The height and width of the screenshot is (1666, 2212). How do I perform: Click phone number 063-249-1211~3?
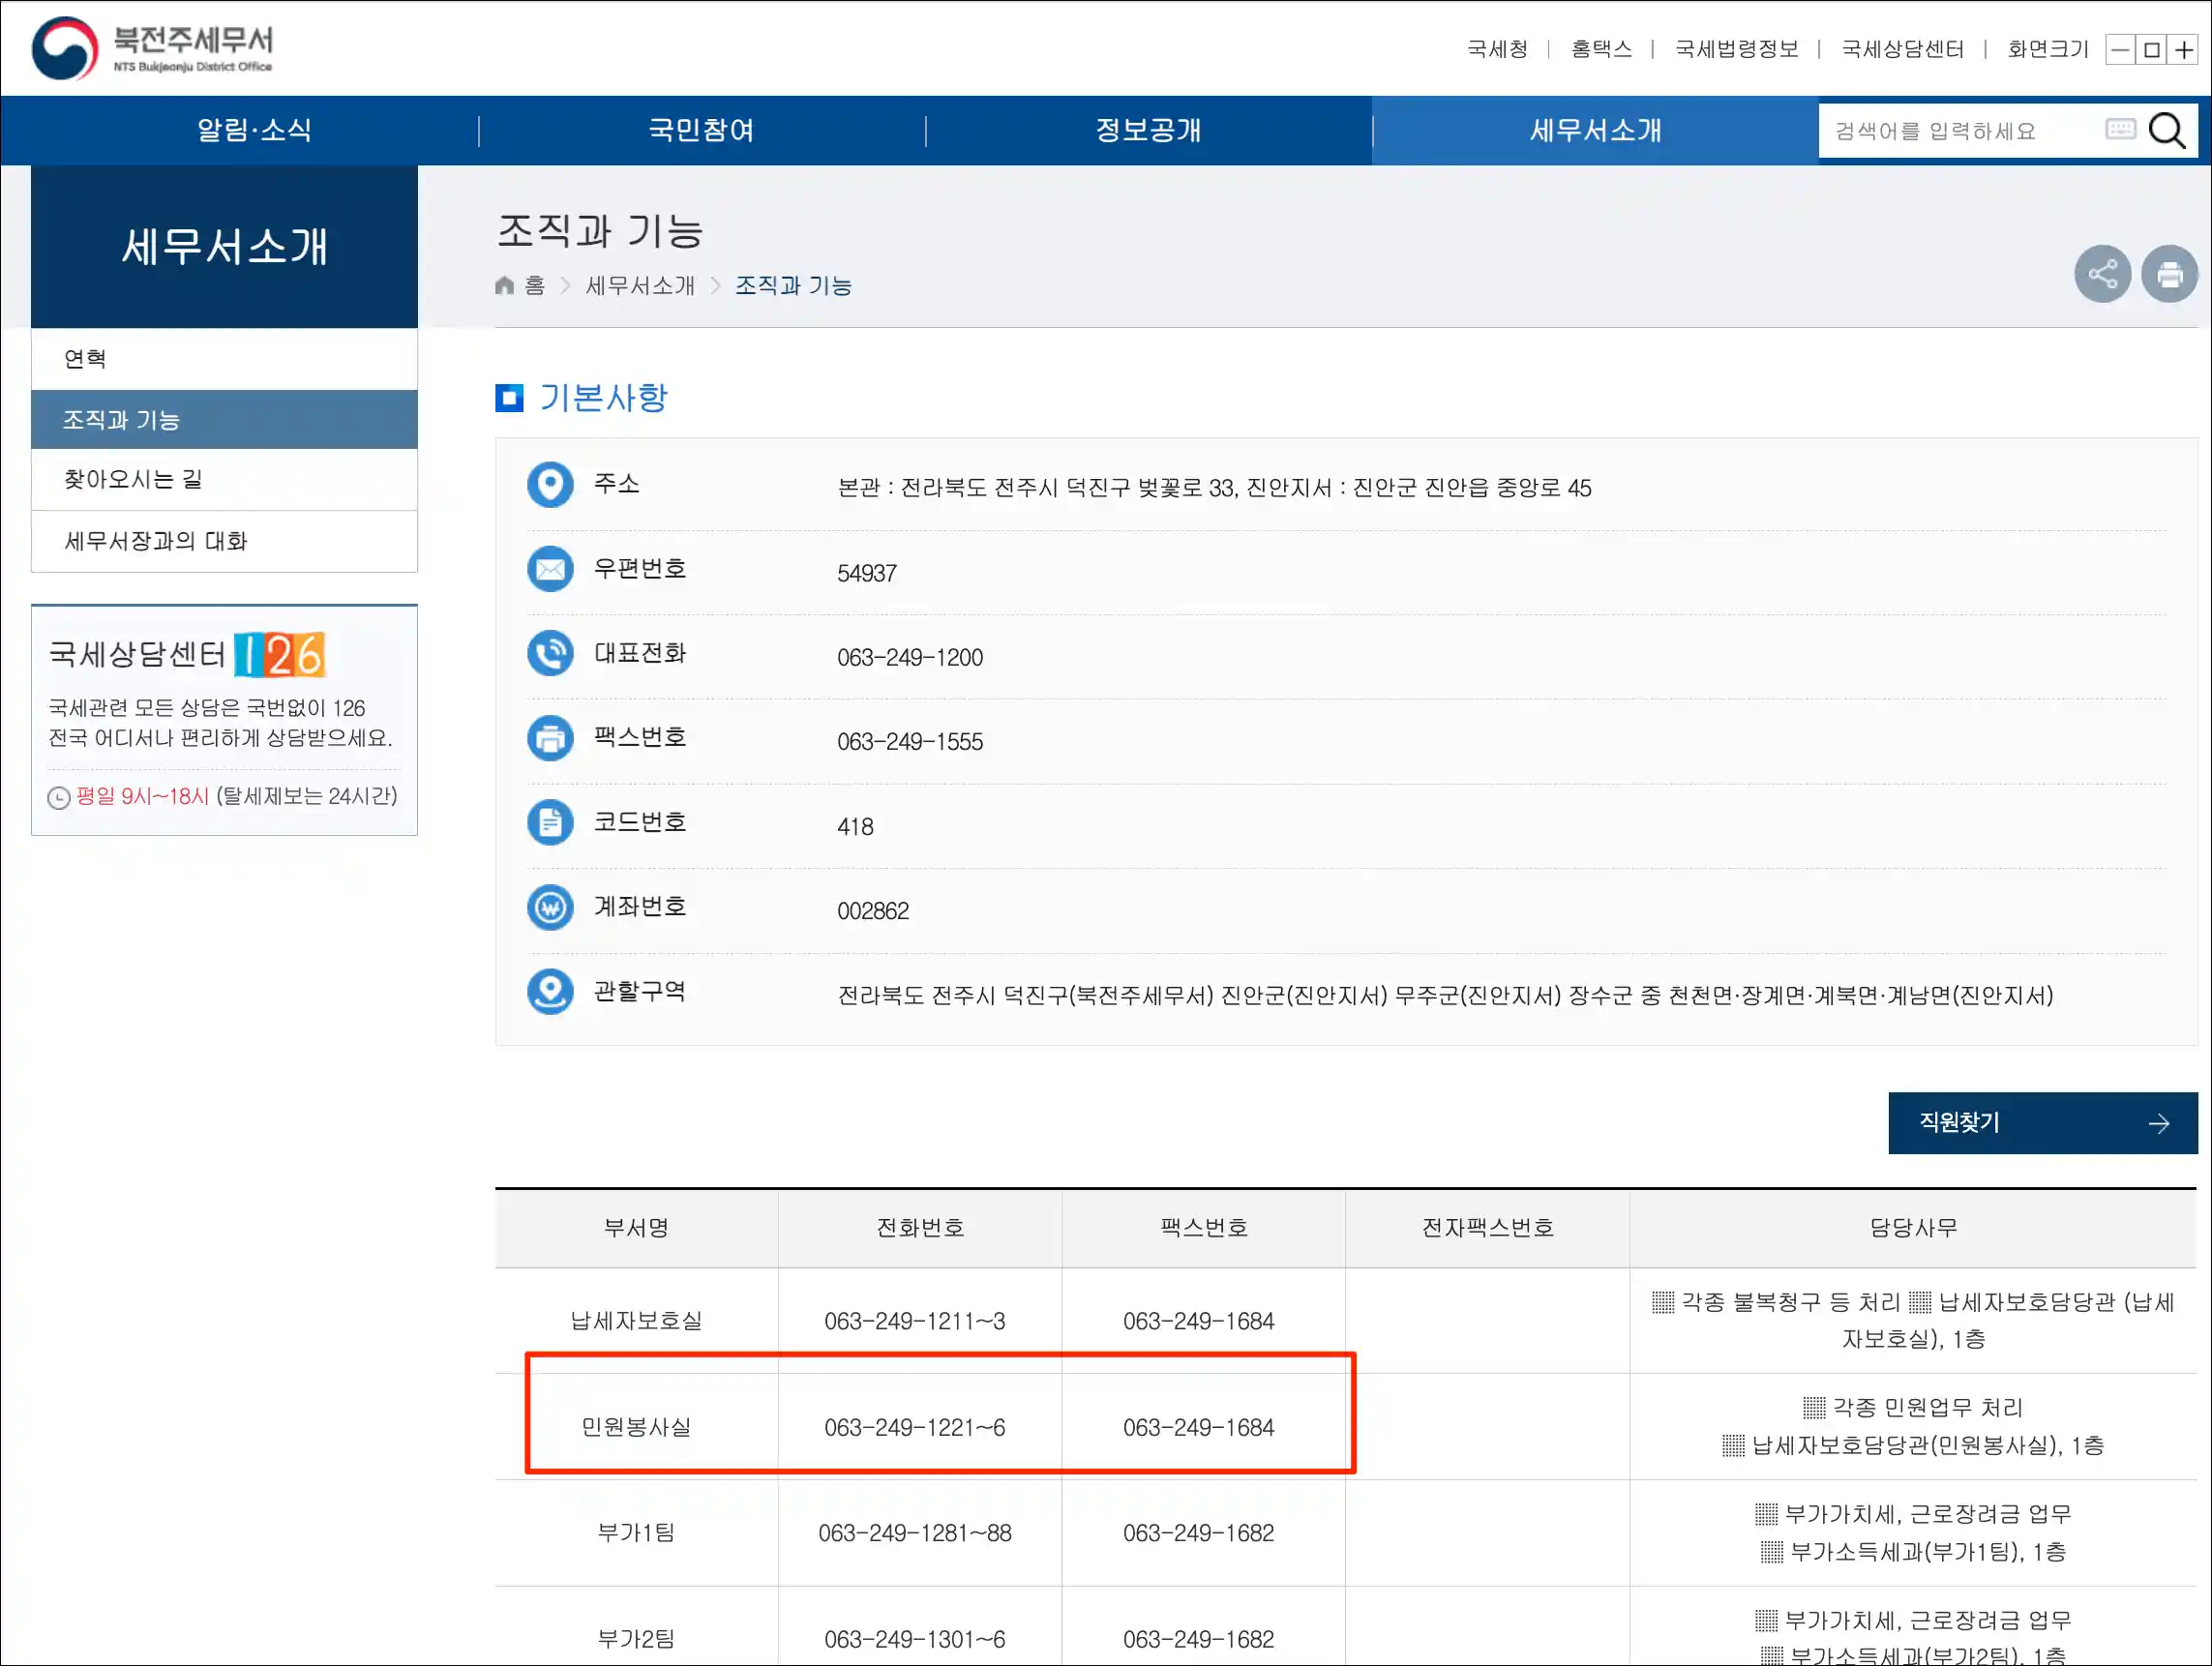click(x=915, y=1321)
